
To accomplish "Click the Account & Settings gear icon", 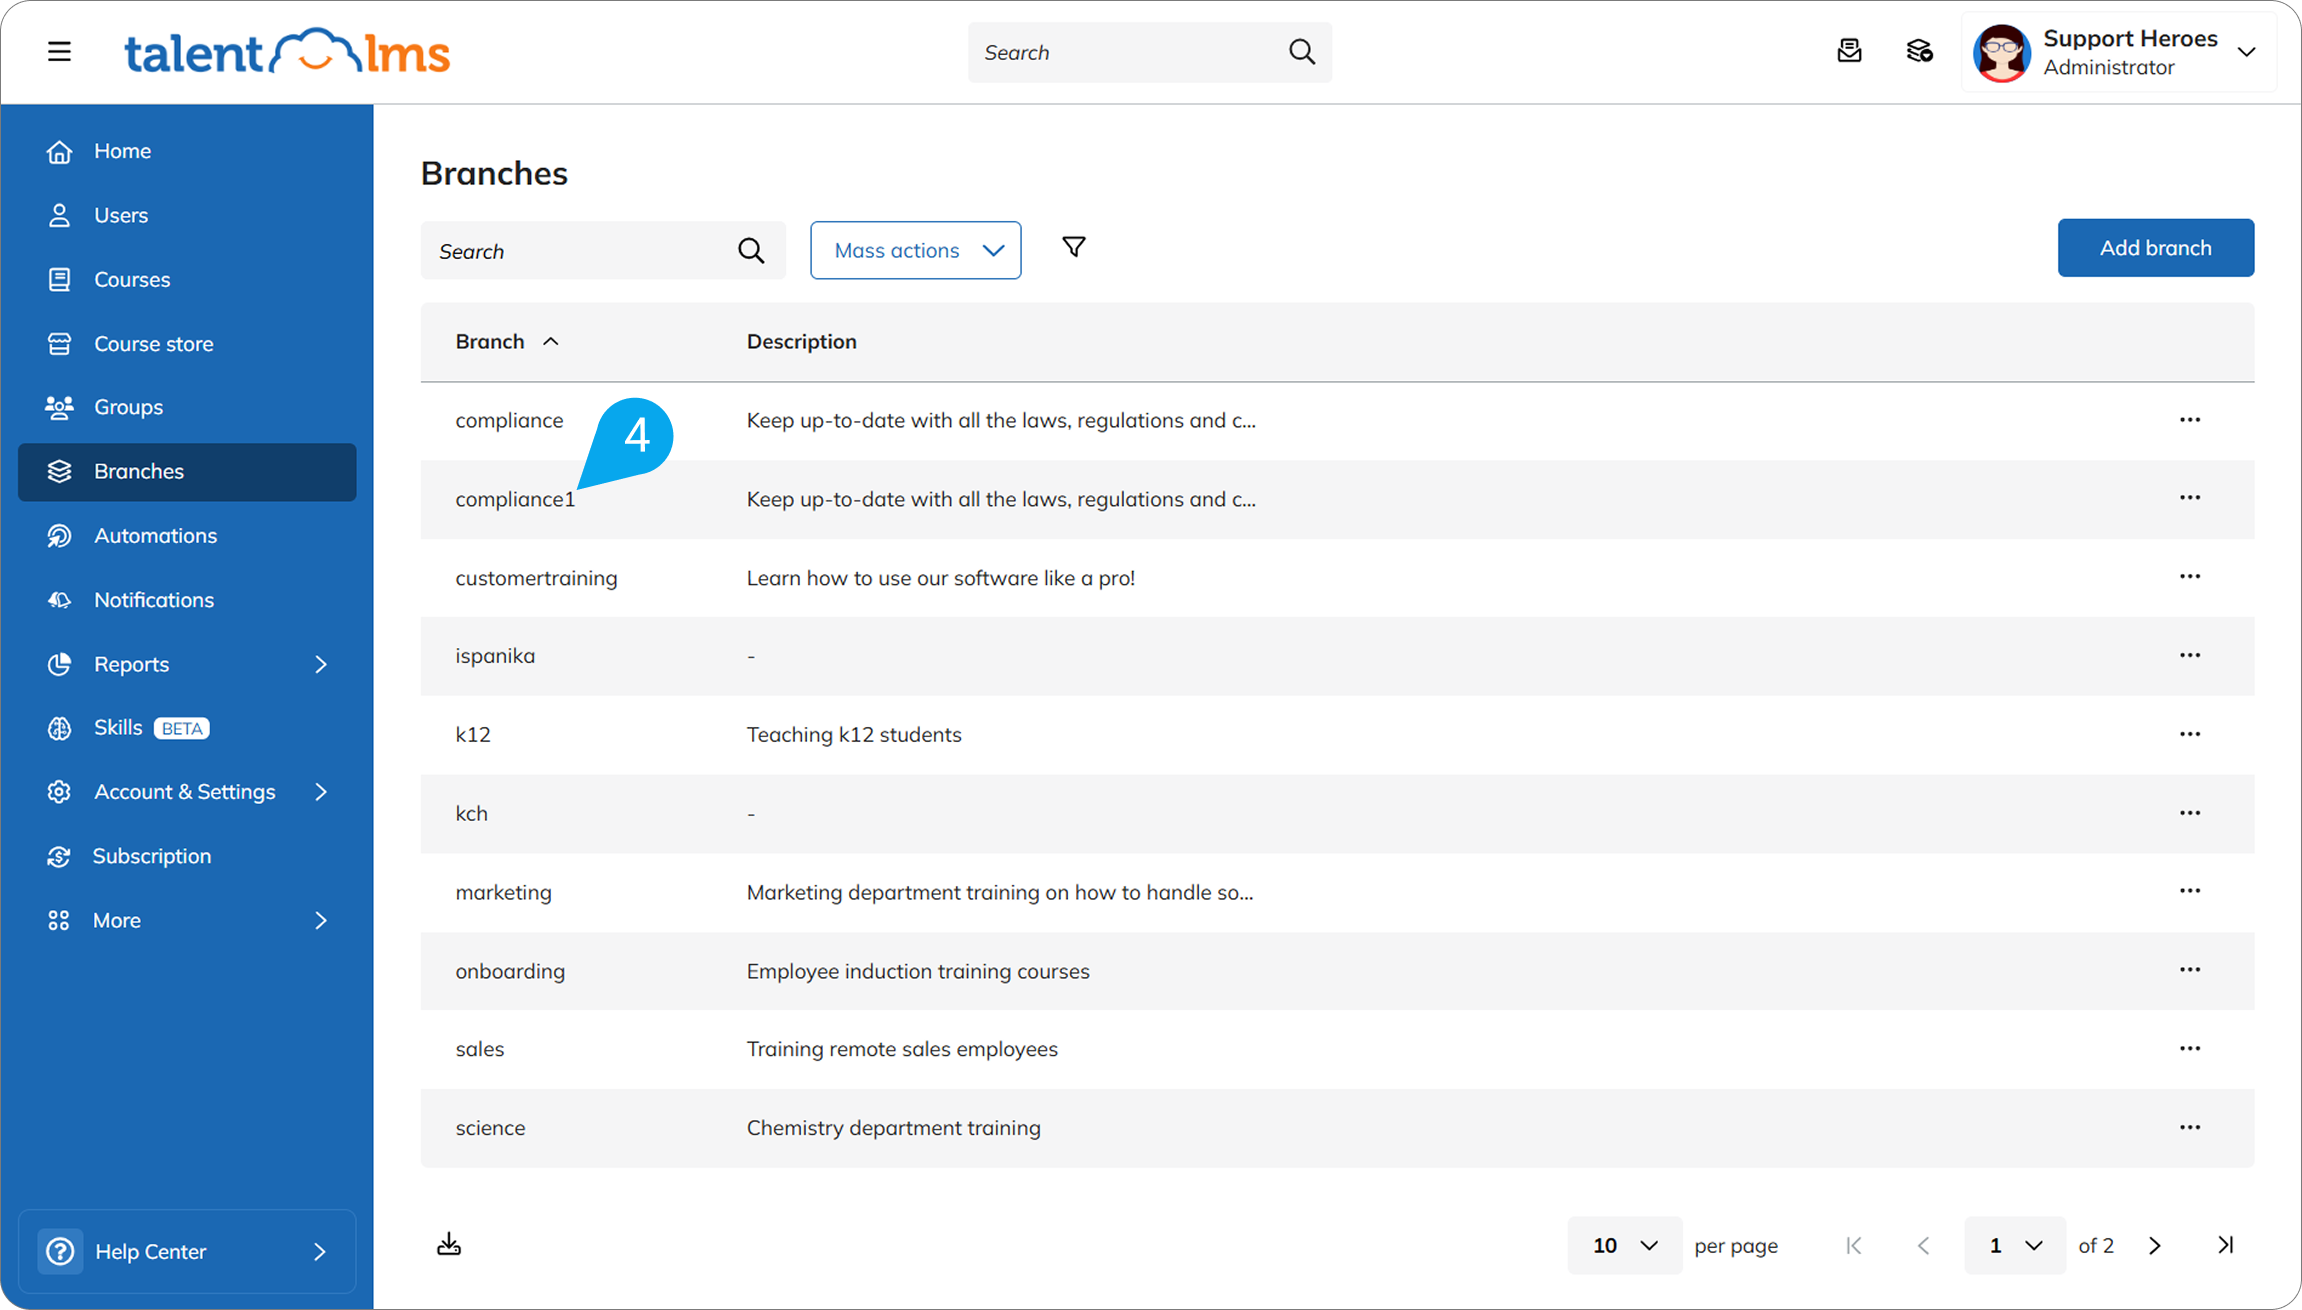I will pyautogui.click(x=59, y=791).
